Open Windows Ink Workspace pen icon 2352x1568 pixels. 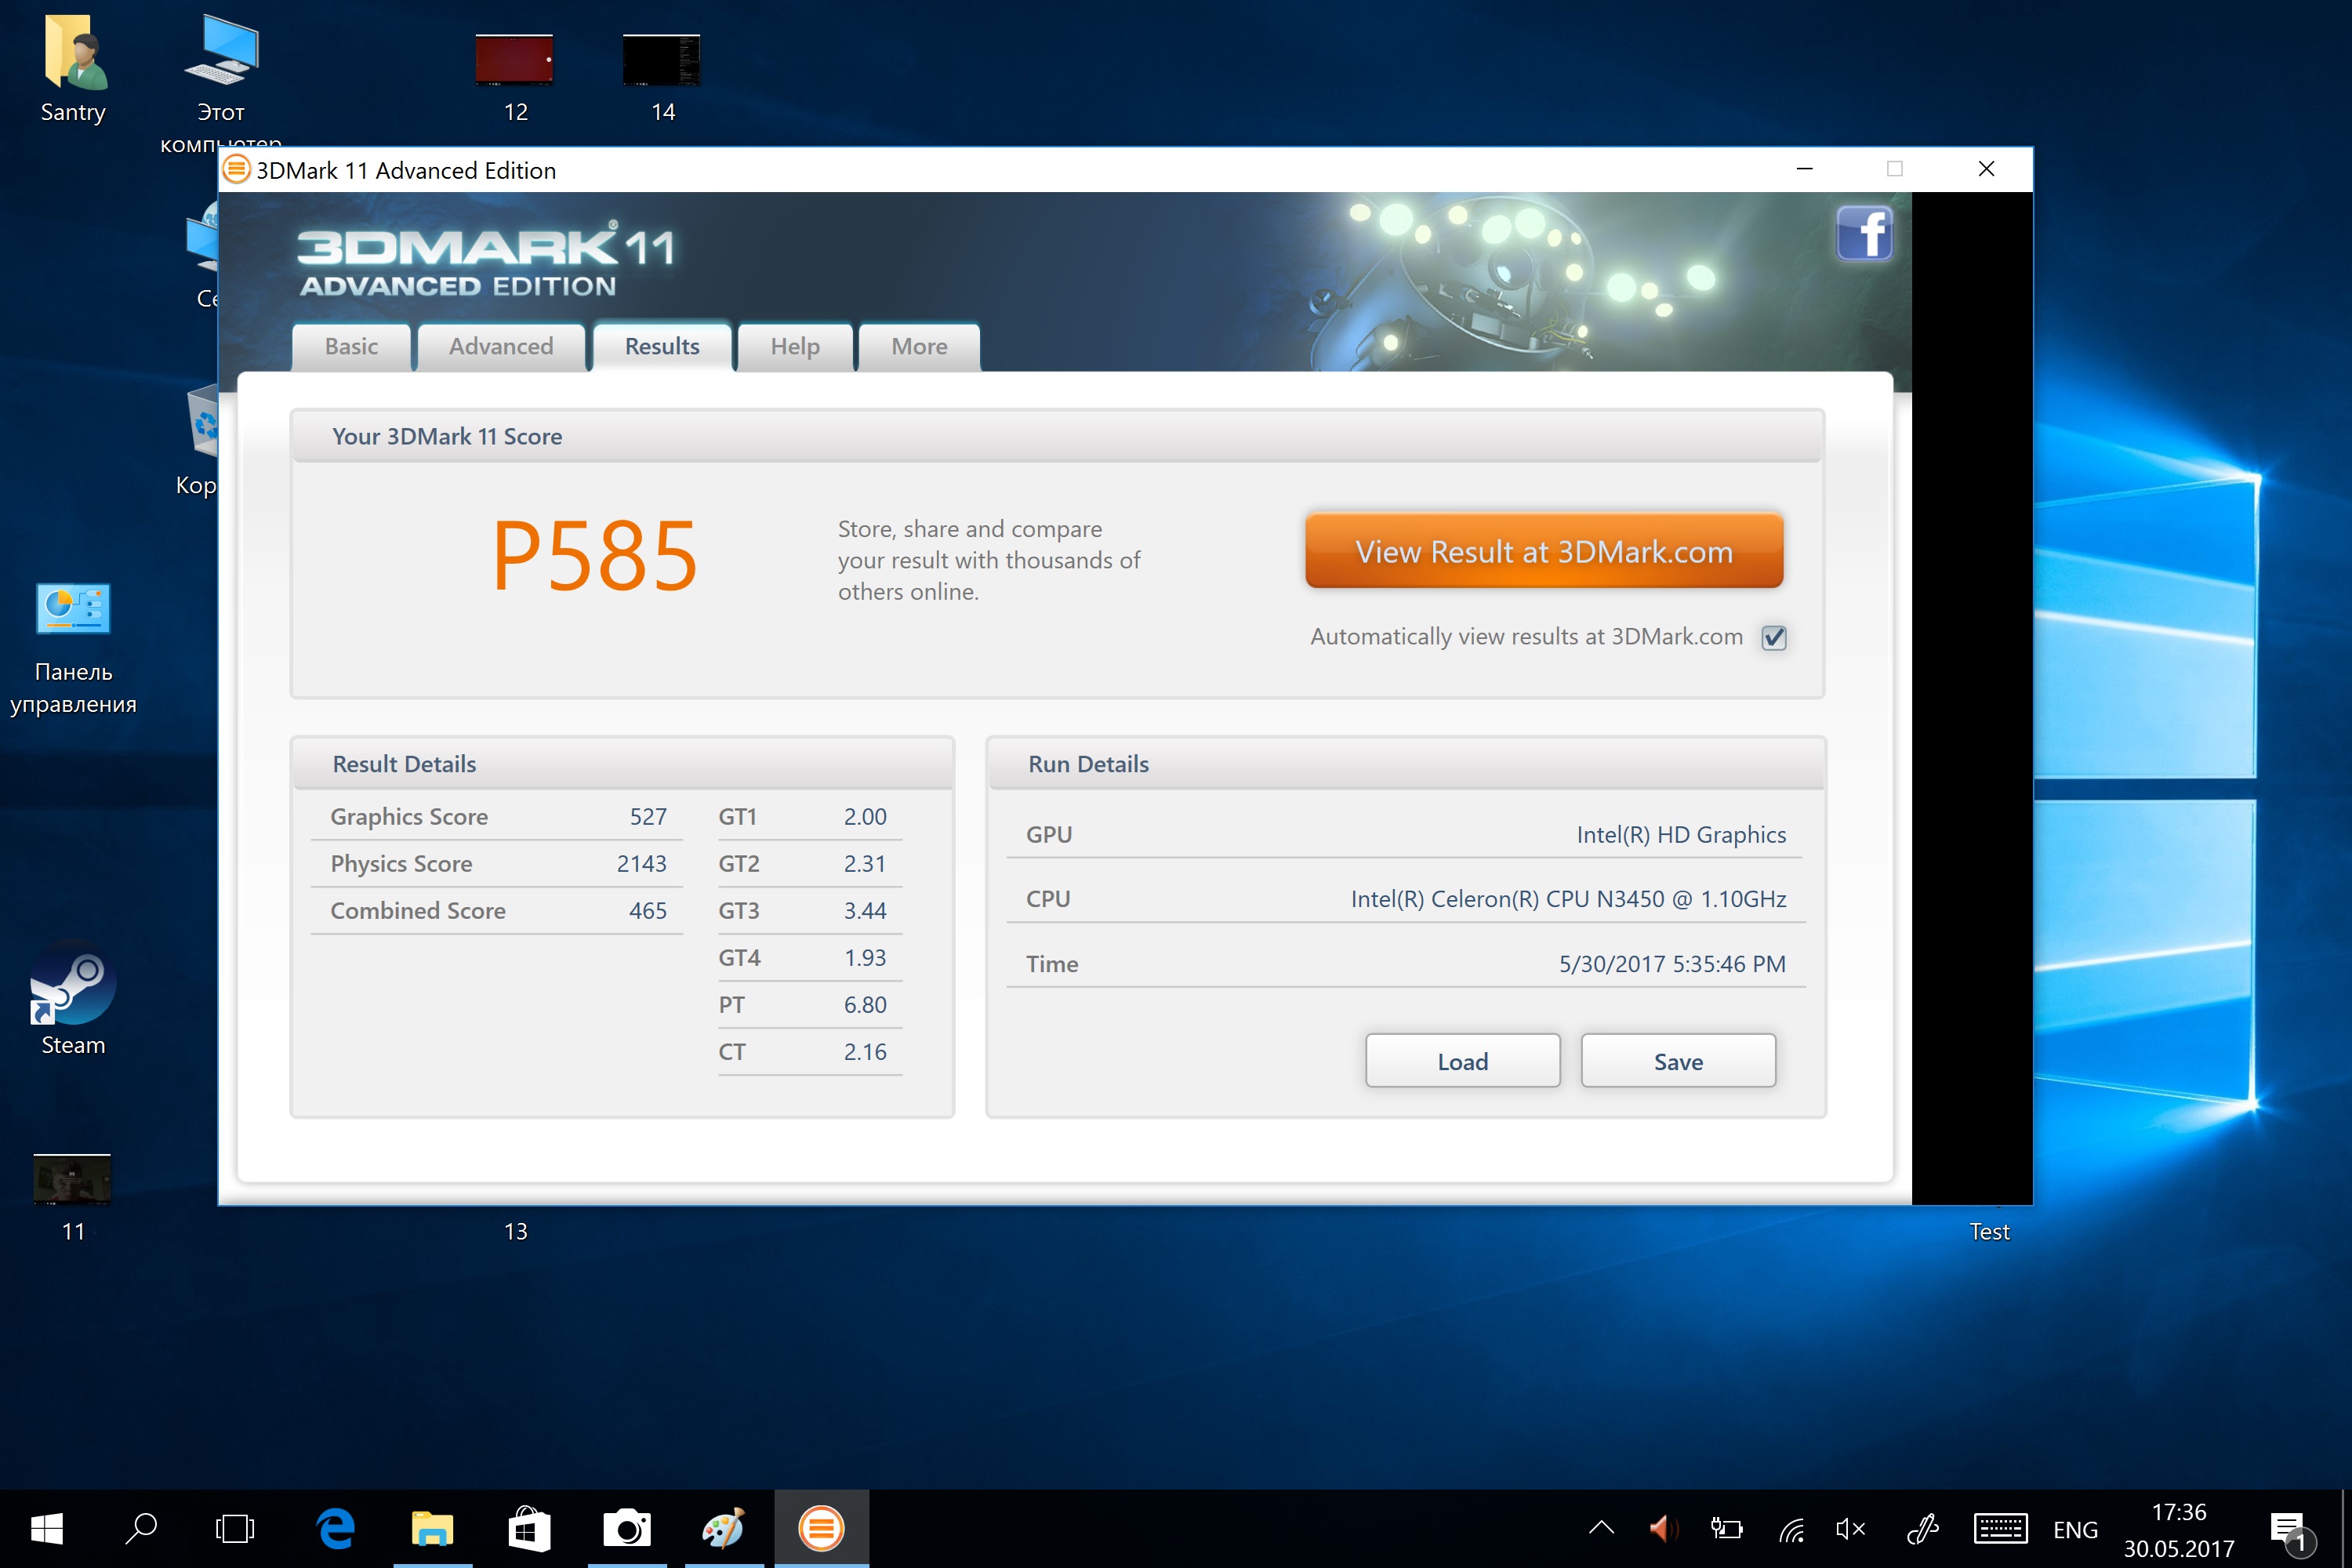[x=1923, y=1528]
